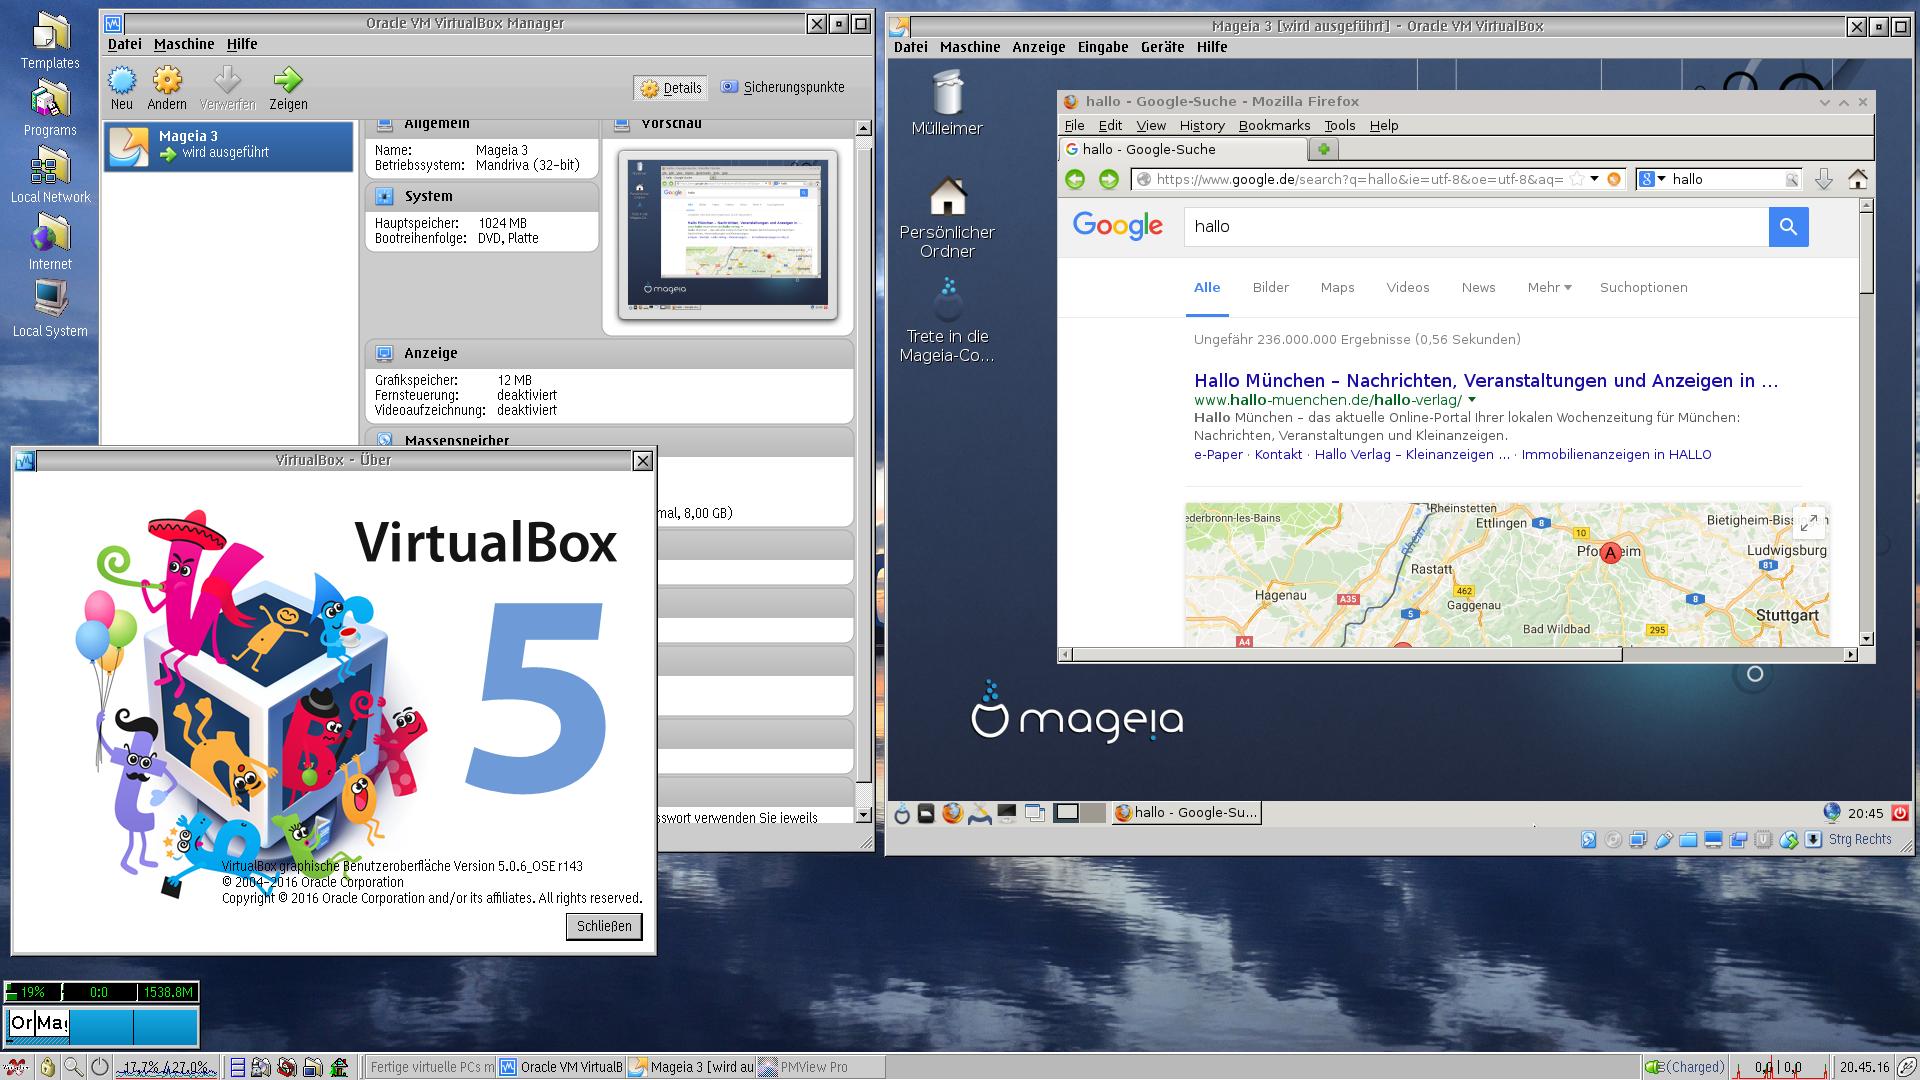Click Firefox horizontal scrollbar
This screenshot has height=1080, width=1920.
(x=1457, y=655)
